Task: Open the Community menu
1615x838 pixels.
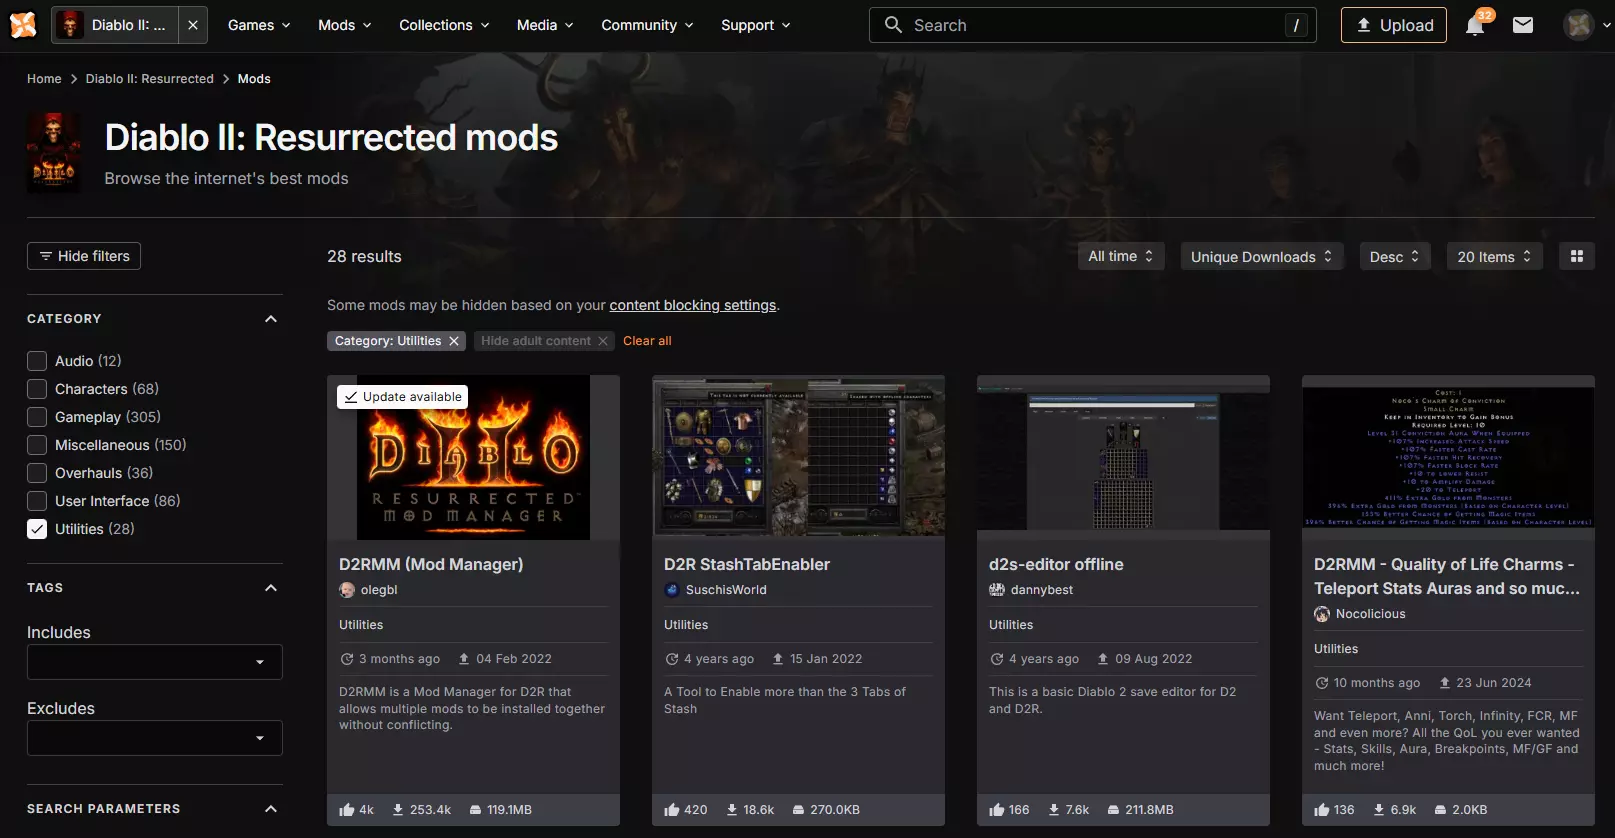Action: tap(647, 25)
